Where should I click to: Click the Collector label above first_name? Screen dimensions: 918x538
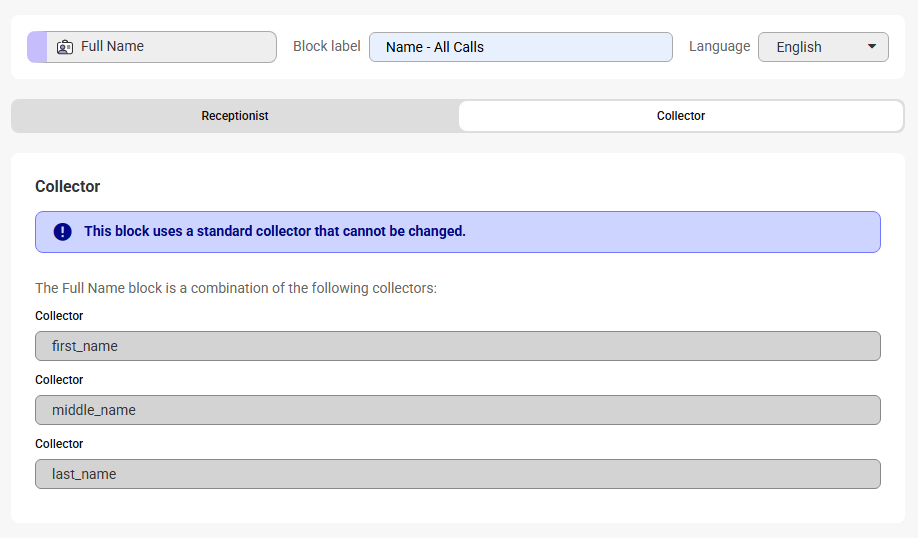tap(59, 316)
